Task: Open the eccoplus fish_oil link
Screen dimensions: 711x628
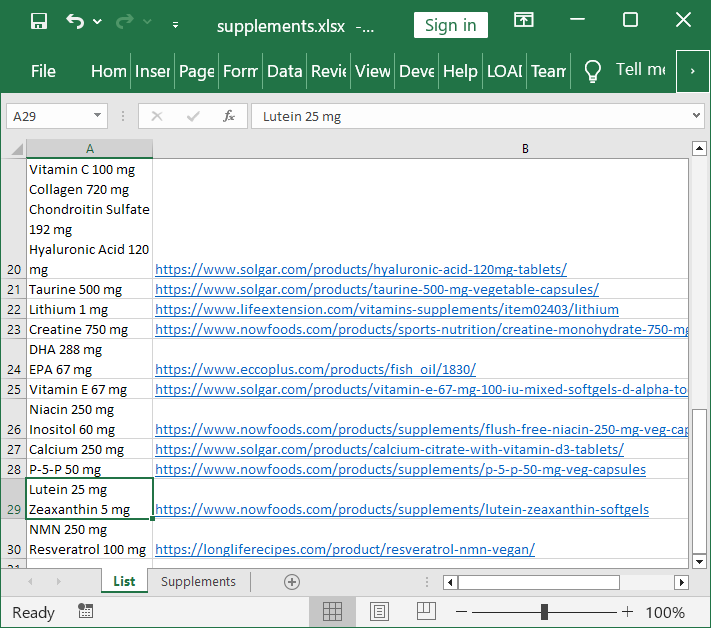Action: [x=316, y=369]
